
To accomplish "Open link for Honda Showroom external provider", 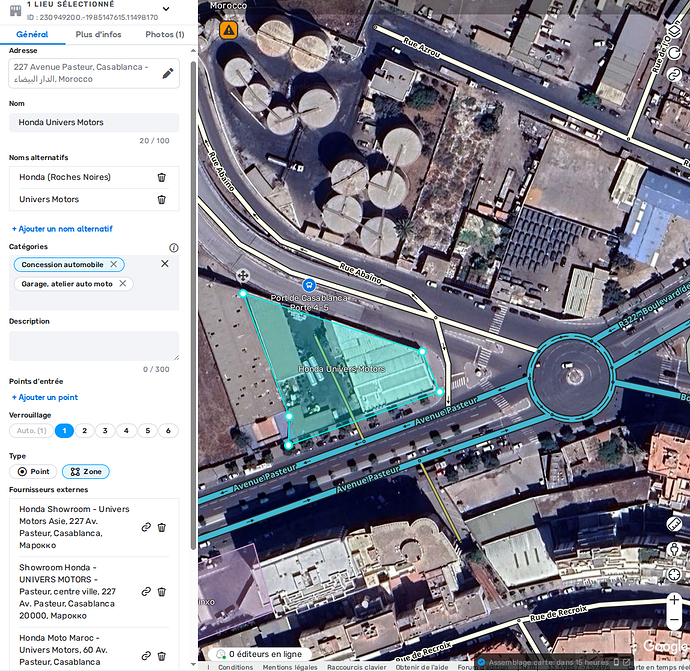I will [146, 527].
